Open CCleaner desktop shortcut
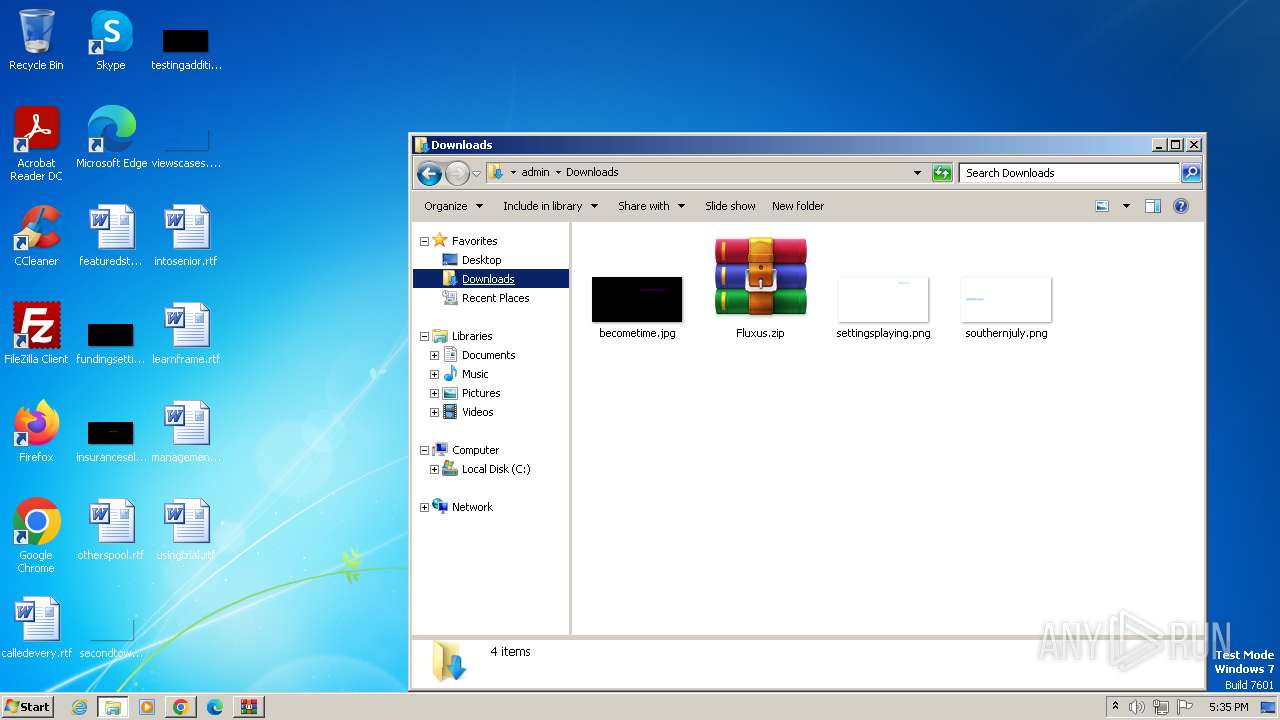This screenshot has width=1280, height=720. [x=36, y=236]
